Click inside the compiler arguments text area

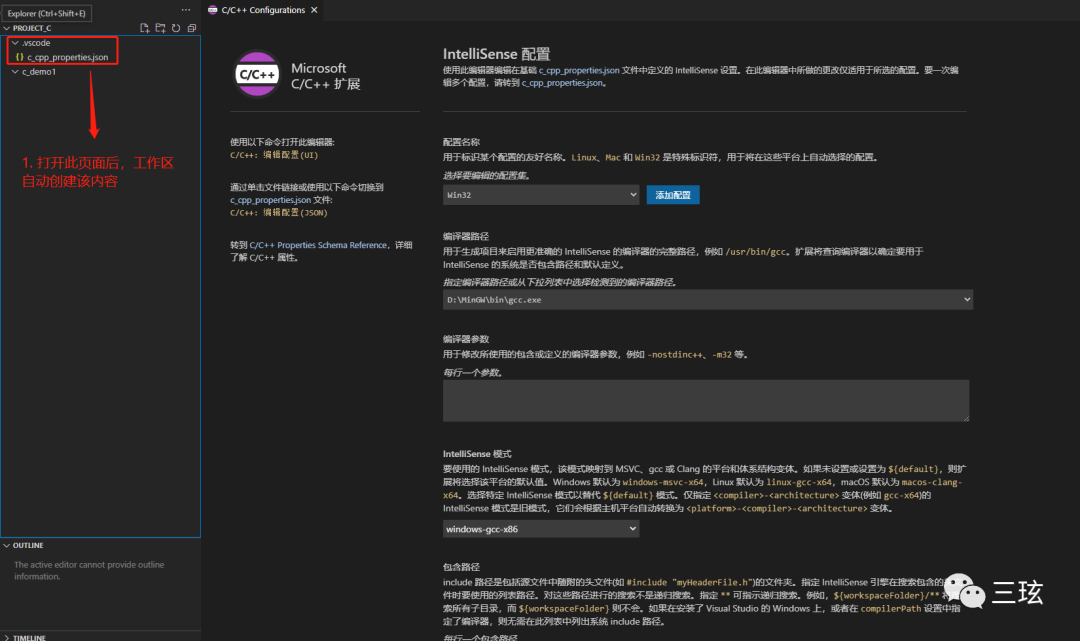(706, 400)
